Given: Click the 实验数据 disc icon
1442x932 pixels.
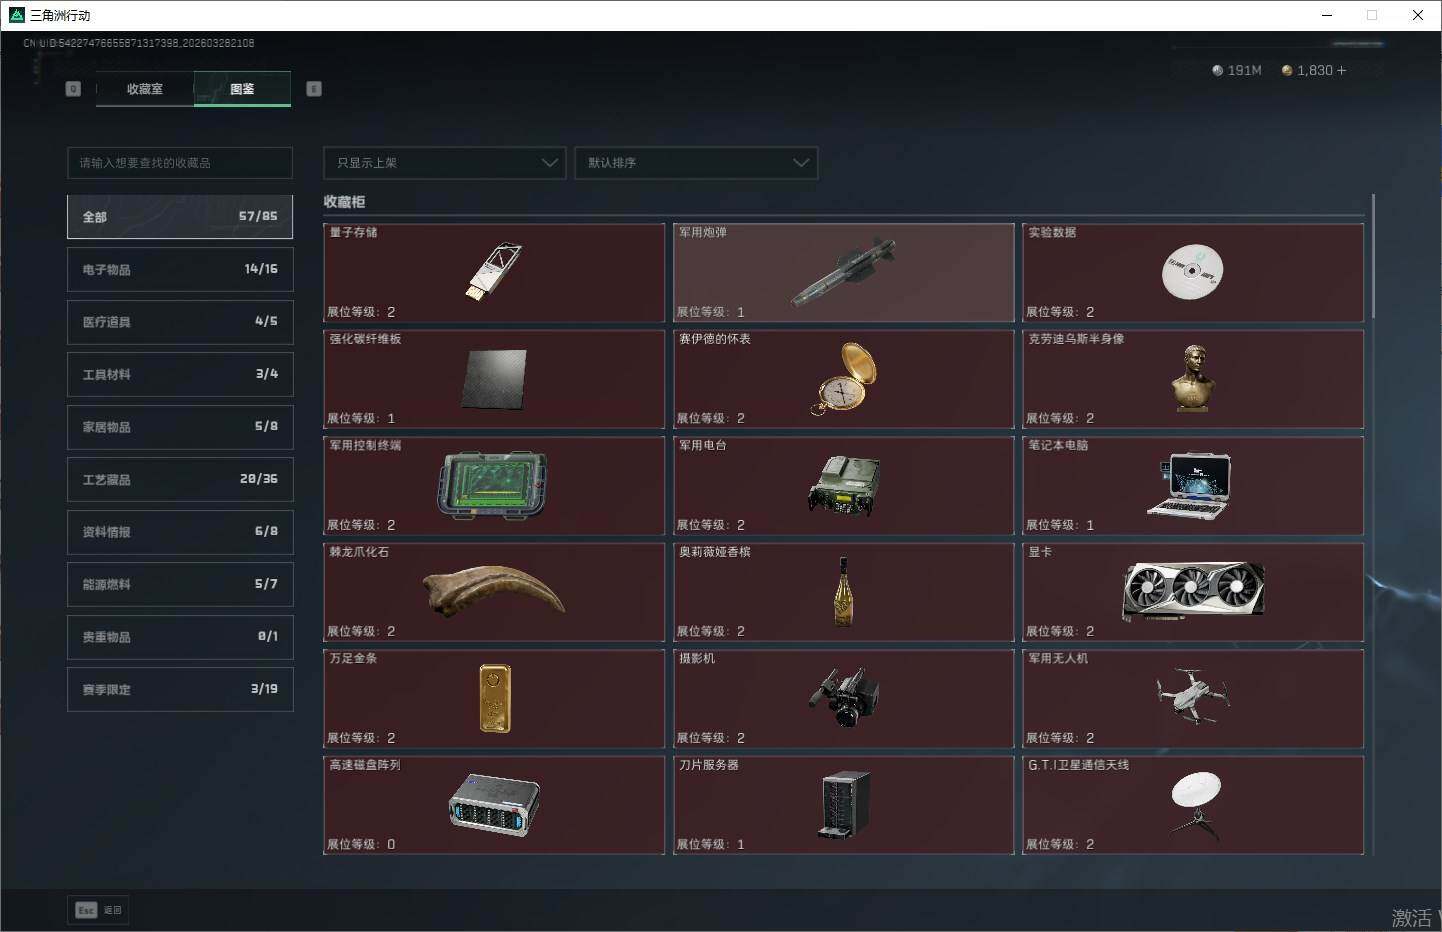Looking at the screenshot, I should coord(1192,271).
